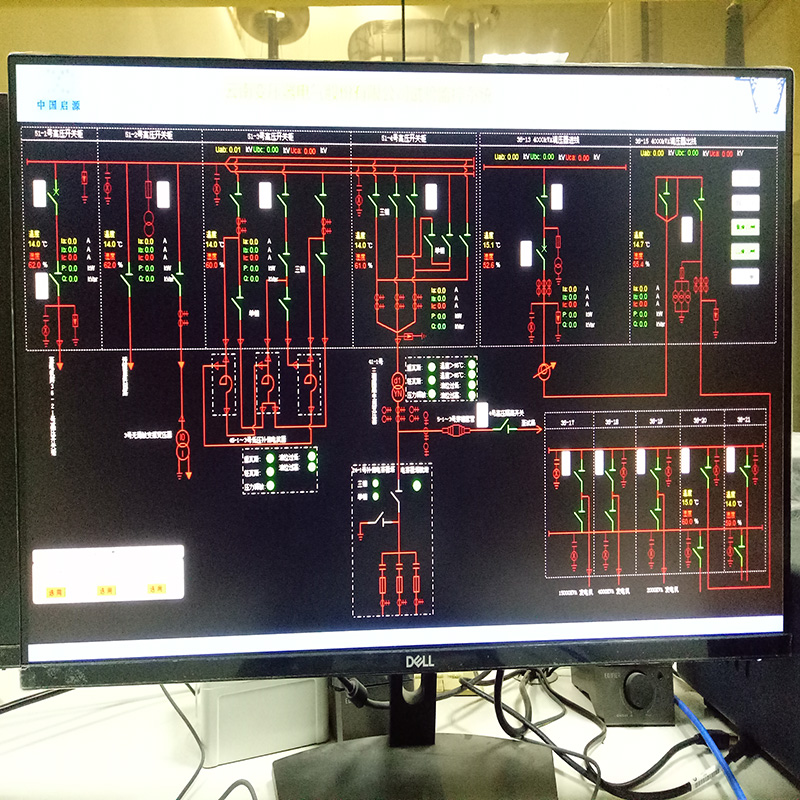
Task: Click the transformer with arrow below 3B-13
Action: [x=546, y=371]
